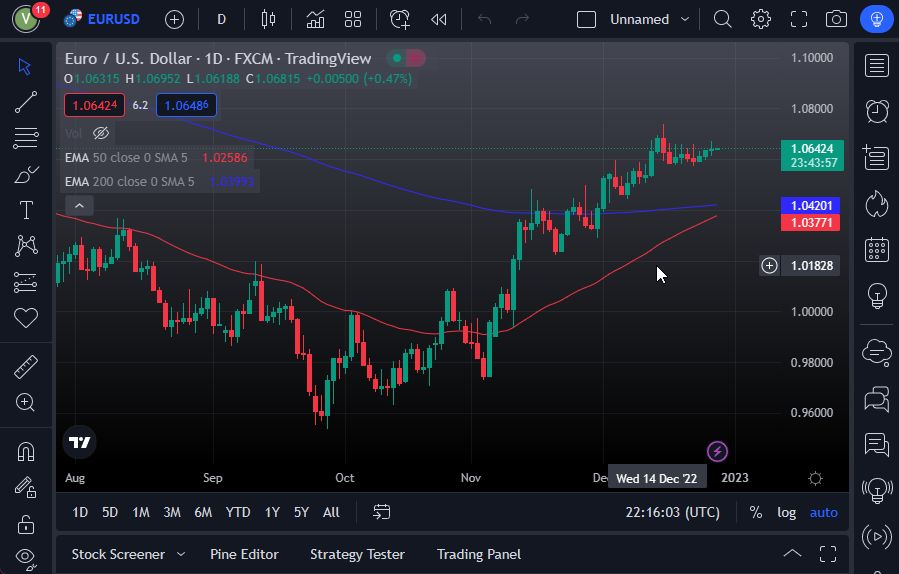
Task: Switch to the Pine Editor tab
Action: (x=244, y=554)
